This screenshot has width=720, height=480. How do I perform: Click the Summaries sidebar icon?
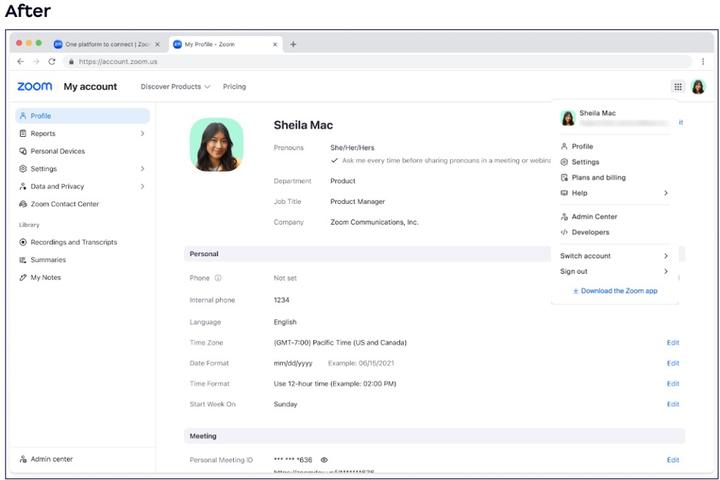23,260
